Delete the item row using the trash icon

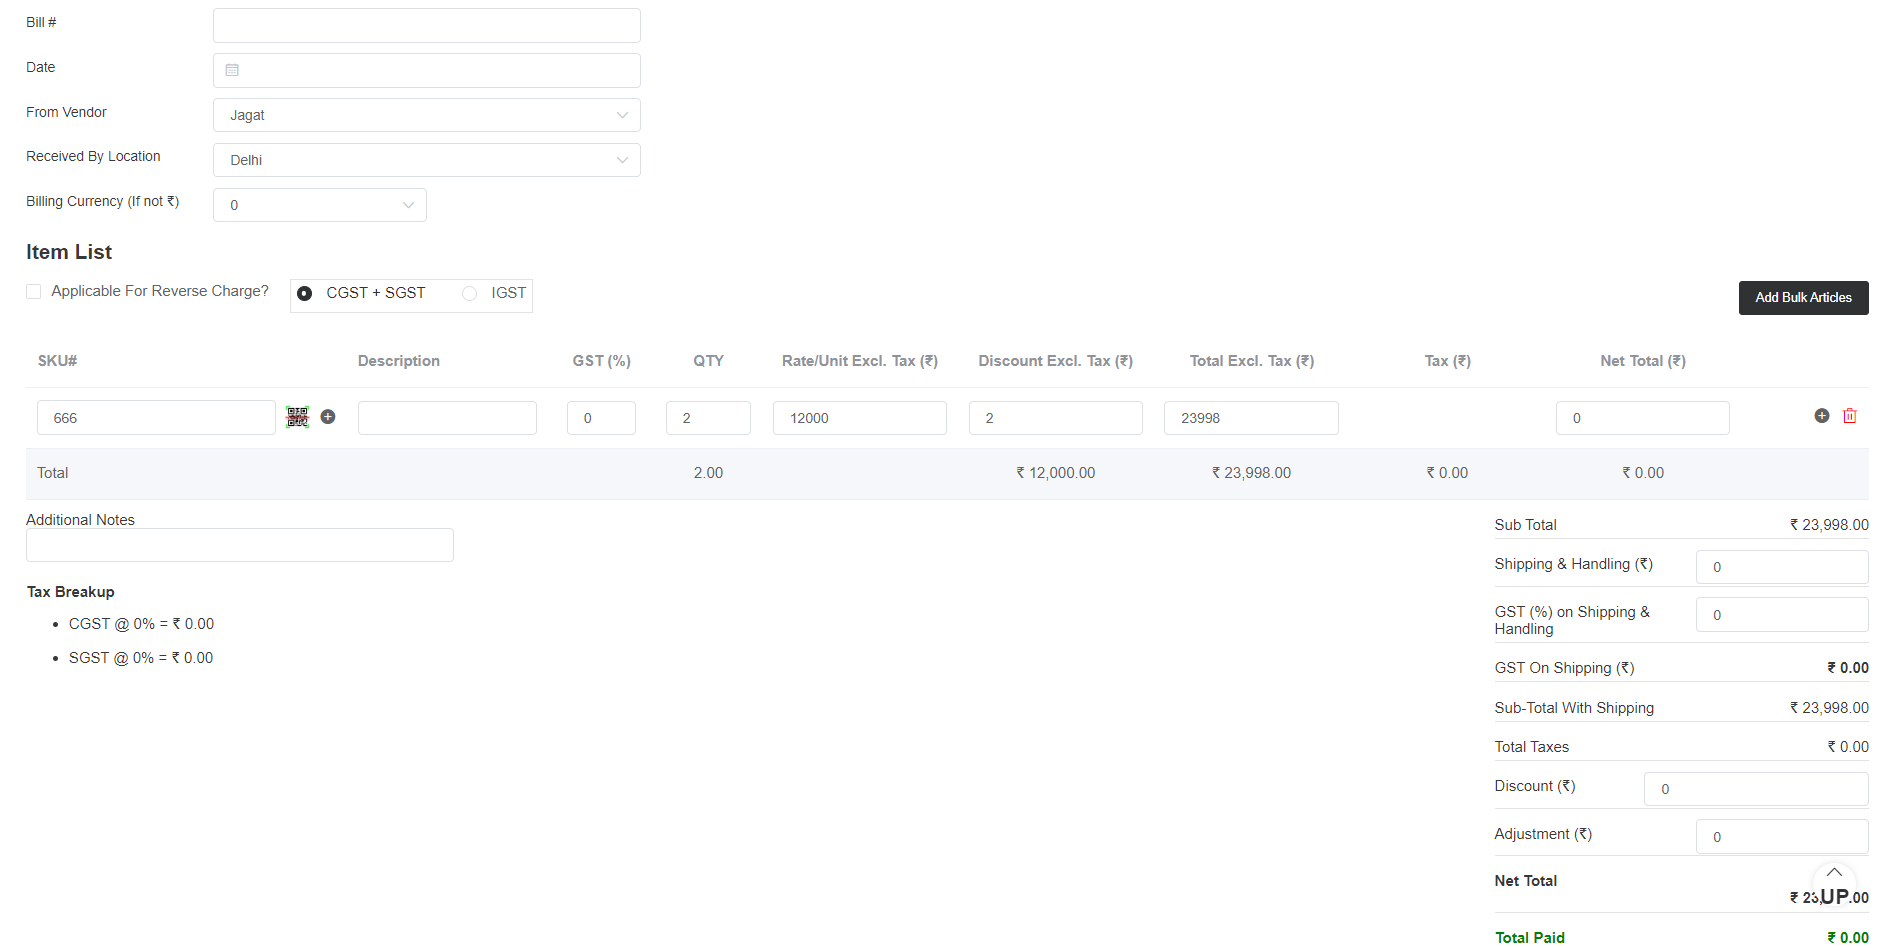(x=1849, y=415)
